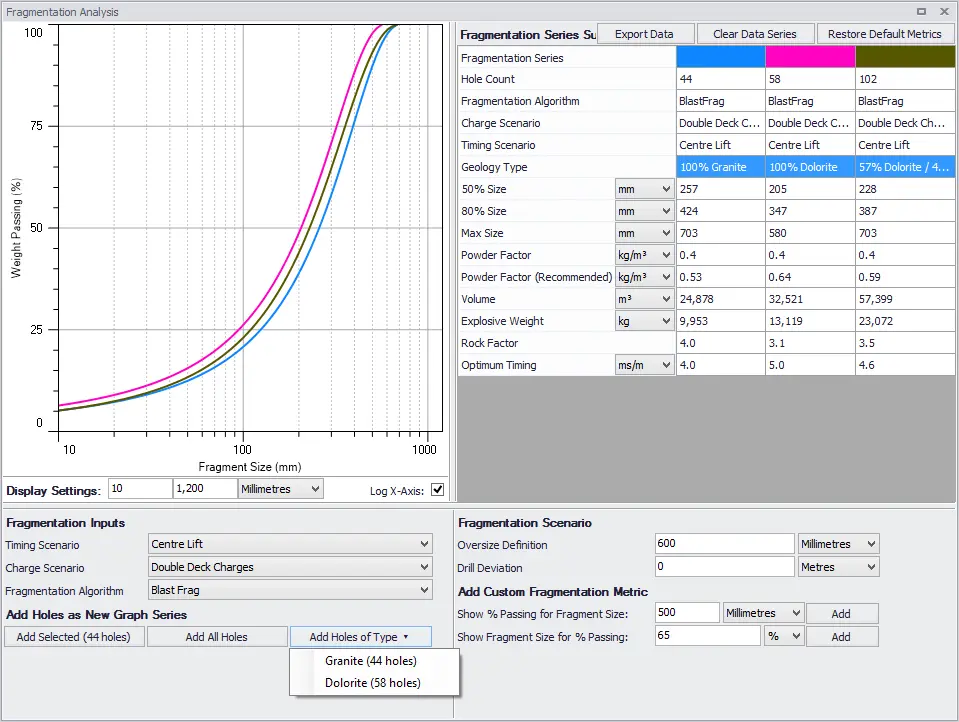Screen dimensions: 959x722
Task: Click Restore Default Metrics
Action: (885, 32)
